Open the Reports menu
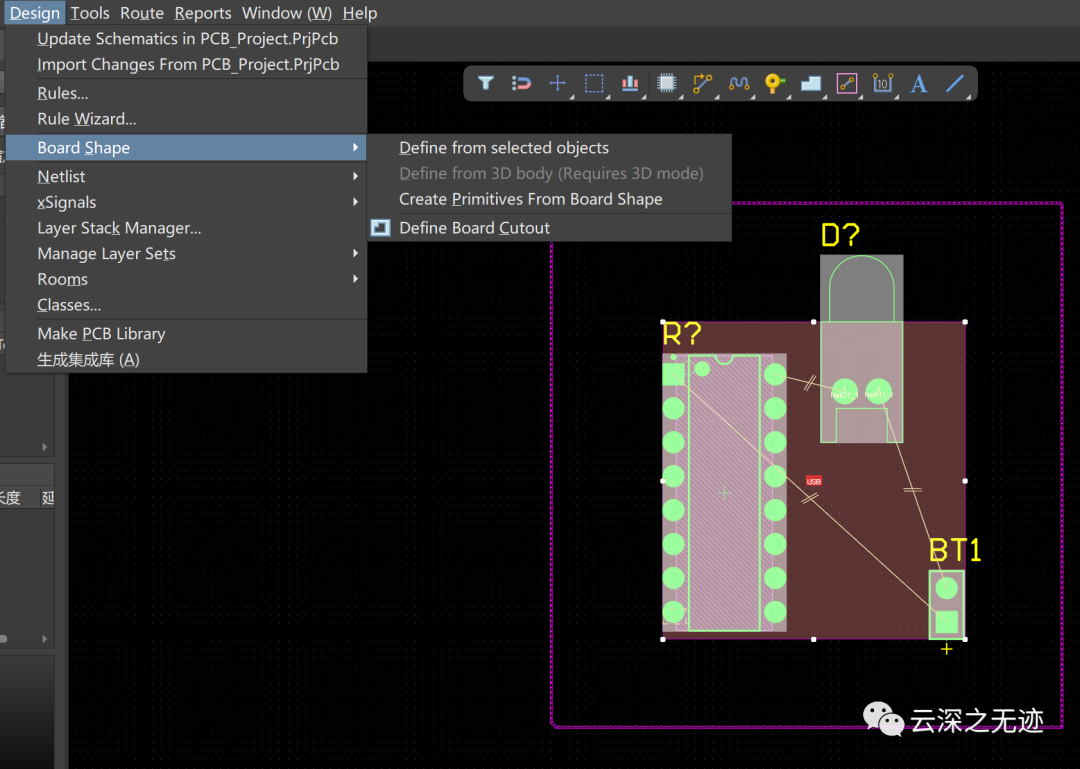Screen dimensions: 1080x769 tap(202, 13)
